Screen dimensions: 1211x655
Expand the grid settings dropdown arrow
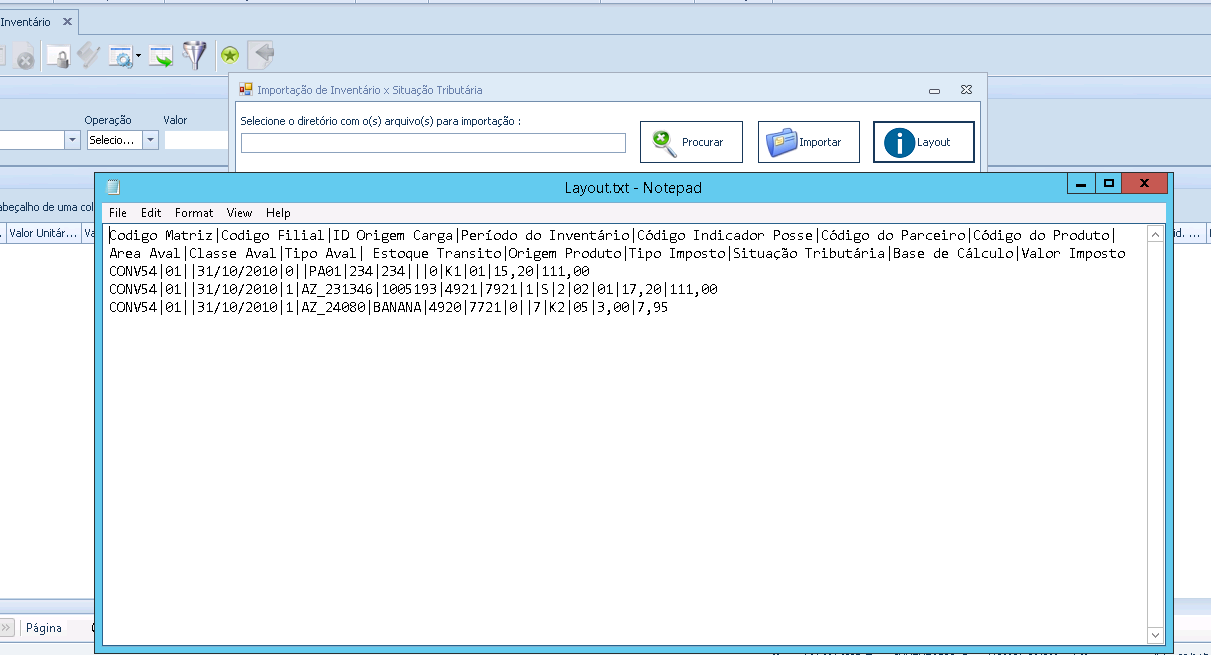pyautogui.click(x=138, y=58)
